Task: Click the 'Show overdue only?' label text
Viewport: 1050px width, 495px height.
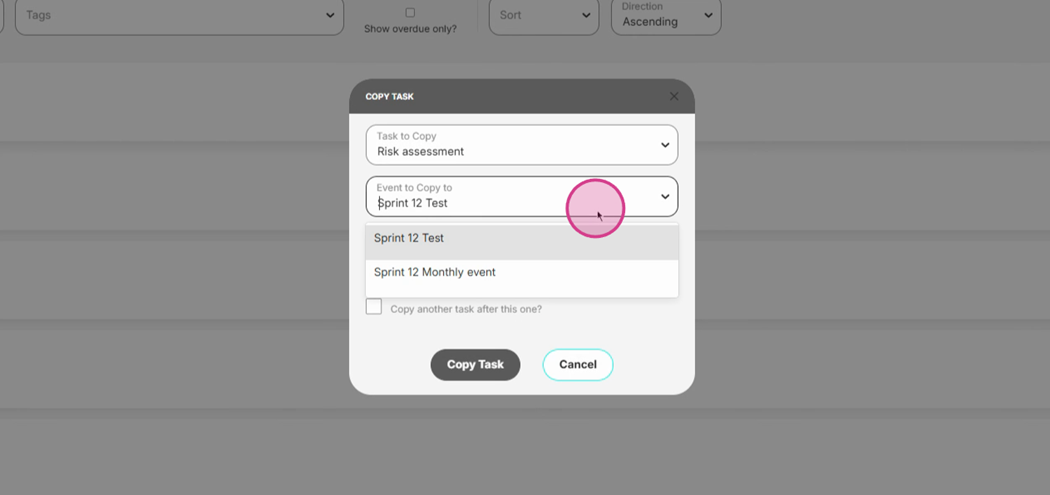Action: pos(410,29)
